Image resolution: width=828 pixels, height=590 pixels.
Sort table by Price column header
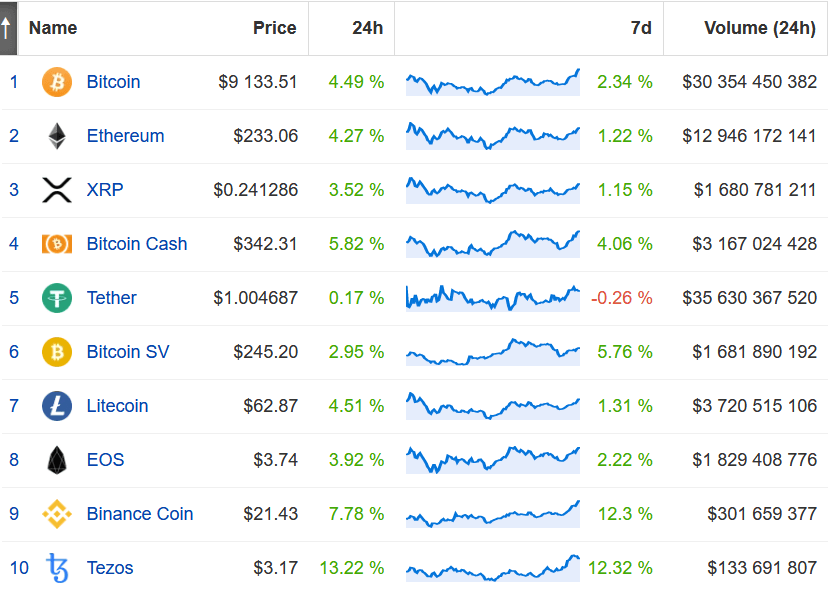pos(274,28)
